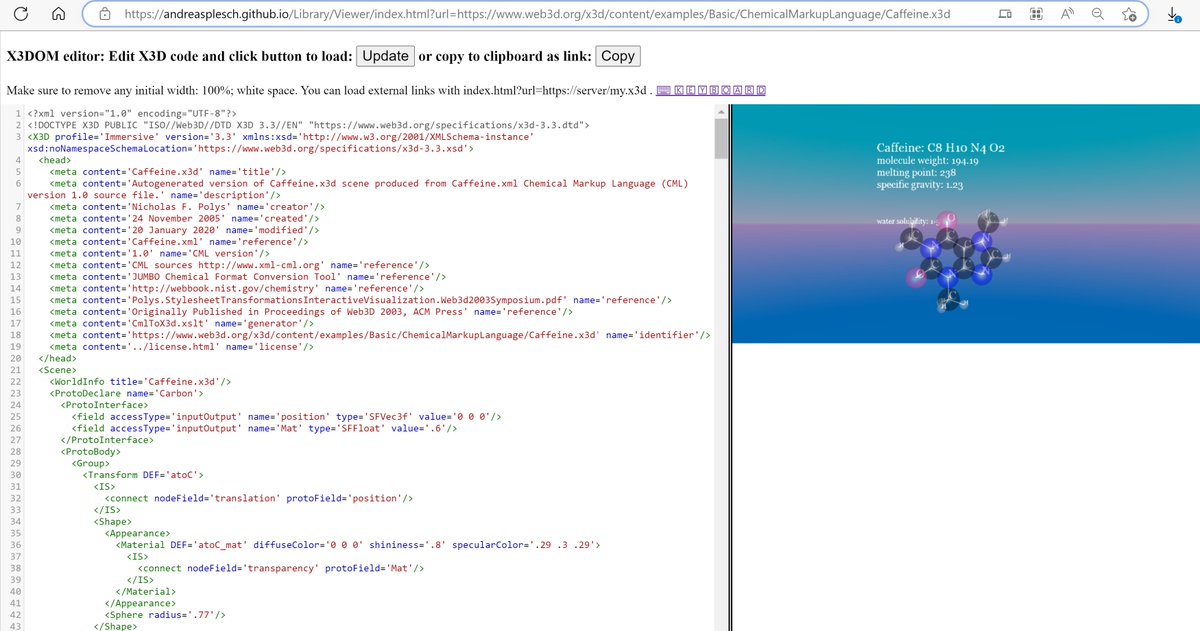Image resolution: width=1200 pixels, height=631 pixels.
Task: Click the DOCTYPE X3D PUBLIC line
Action: click(308, 125)
